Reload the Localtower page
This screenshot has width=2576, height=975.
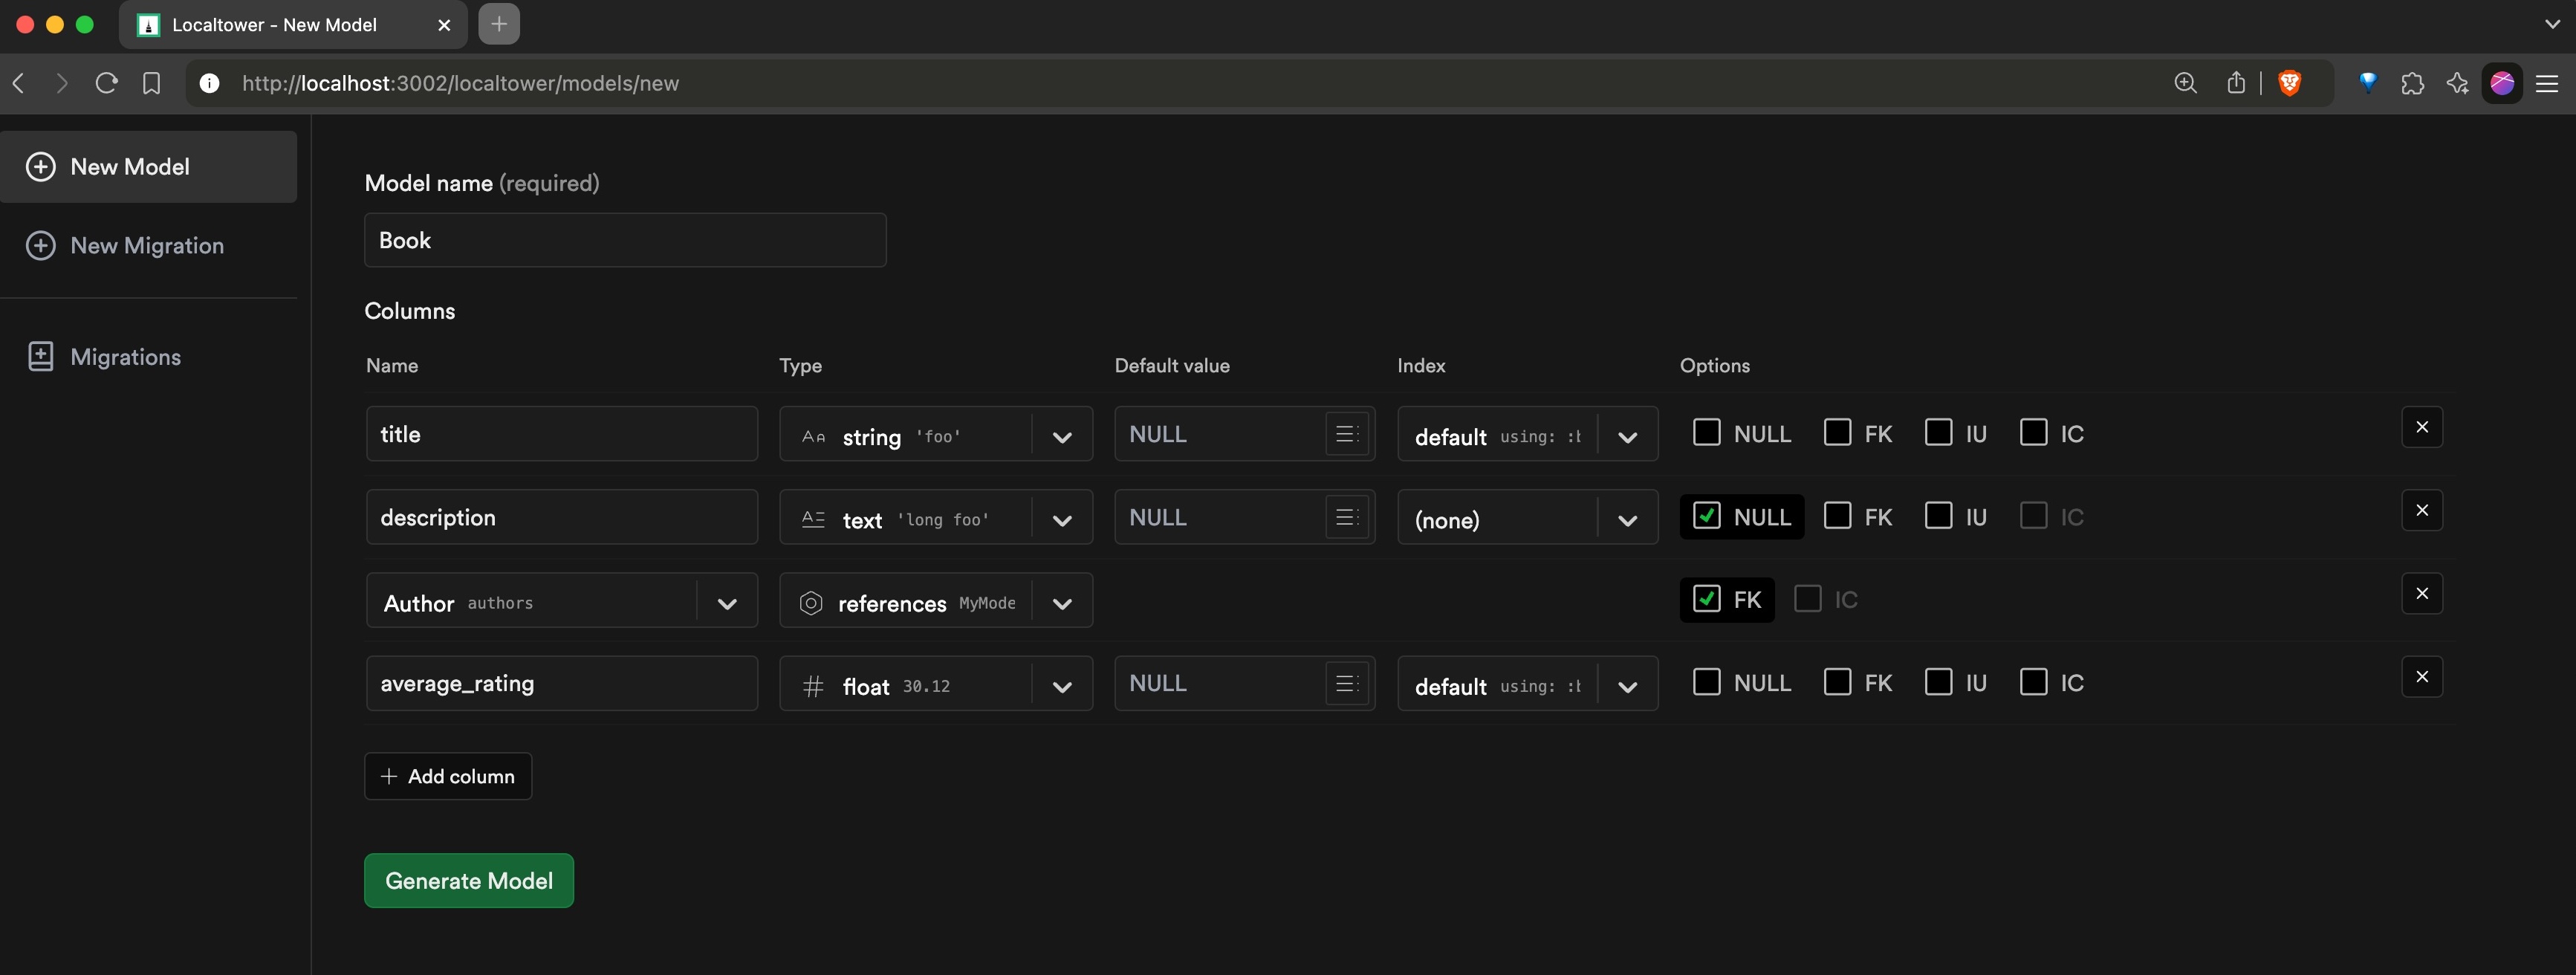coord(106,83)
